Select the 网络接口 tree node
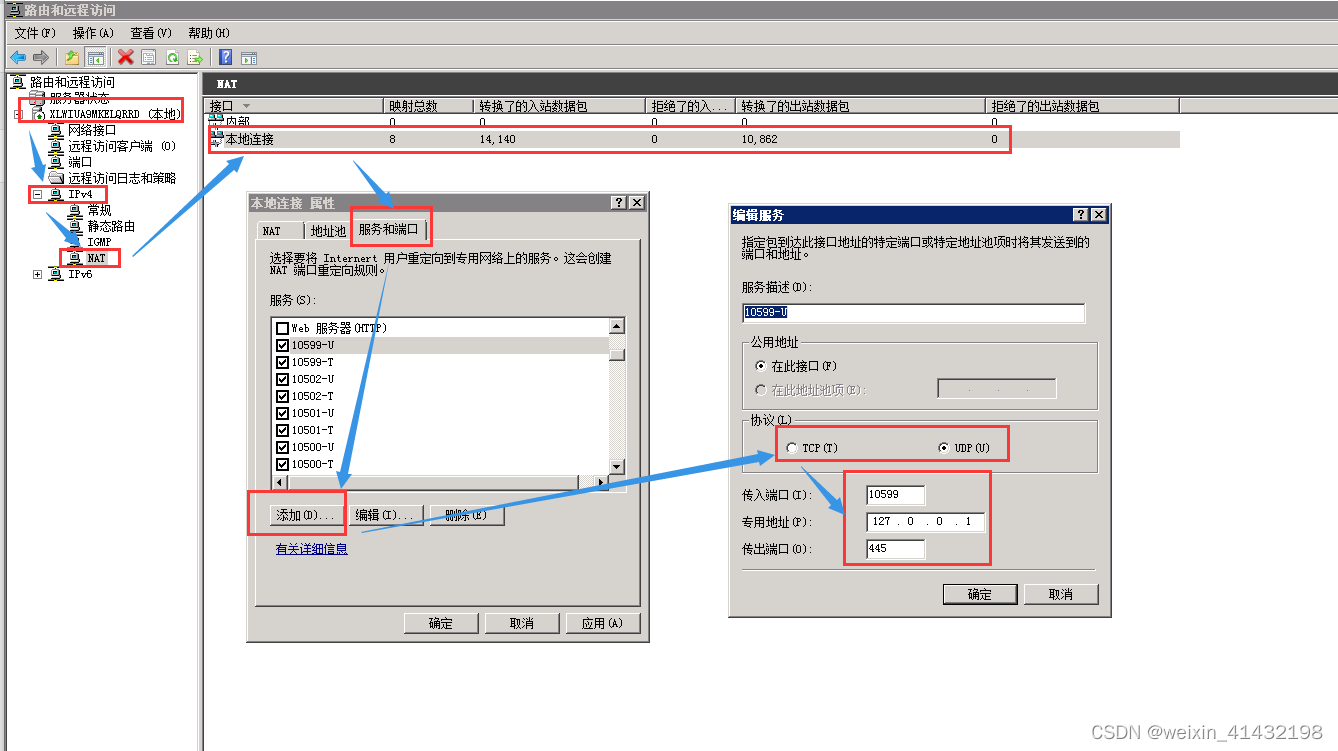The image size is (1338, 751). point(92,130)
